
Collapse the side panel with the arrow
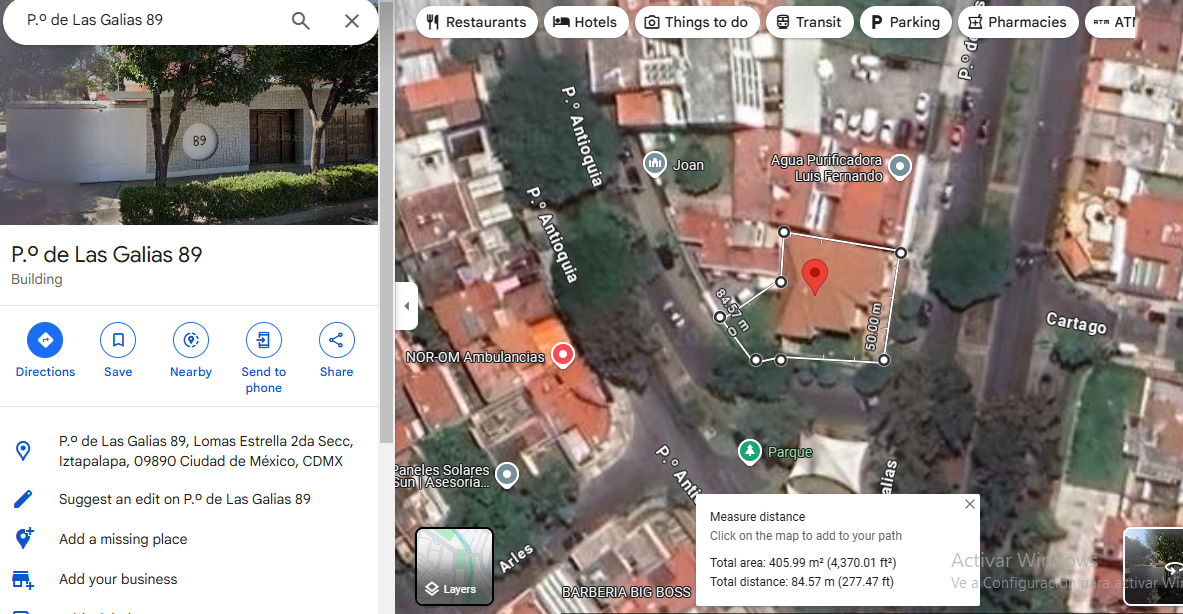pos(407,305)
